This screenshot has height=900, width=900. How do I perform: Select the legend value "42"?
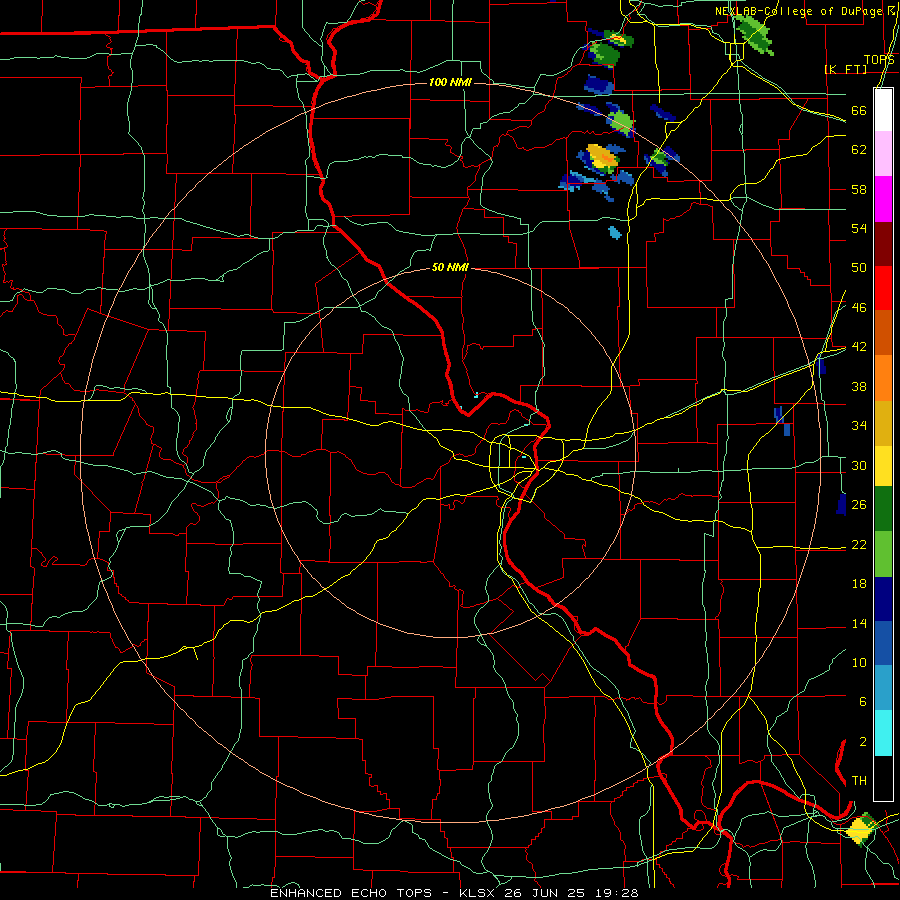[x=859, y=347]
